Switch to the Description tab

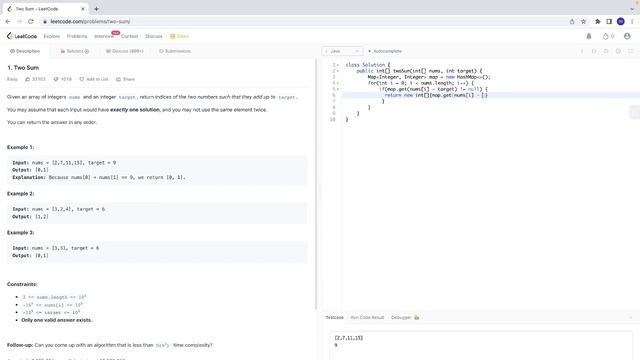25,51
